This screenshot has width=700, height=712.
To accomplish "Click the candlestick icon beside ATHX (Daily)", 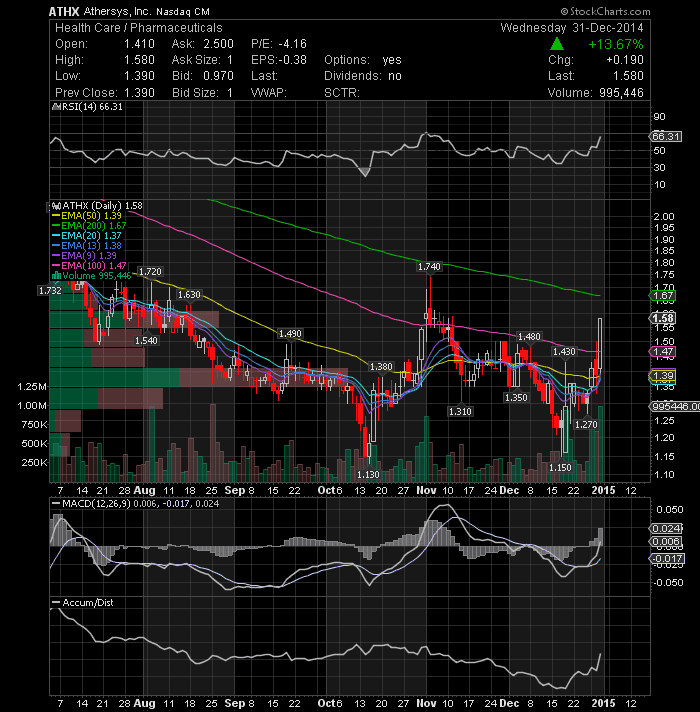I will 57,206.
